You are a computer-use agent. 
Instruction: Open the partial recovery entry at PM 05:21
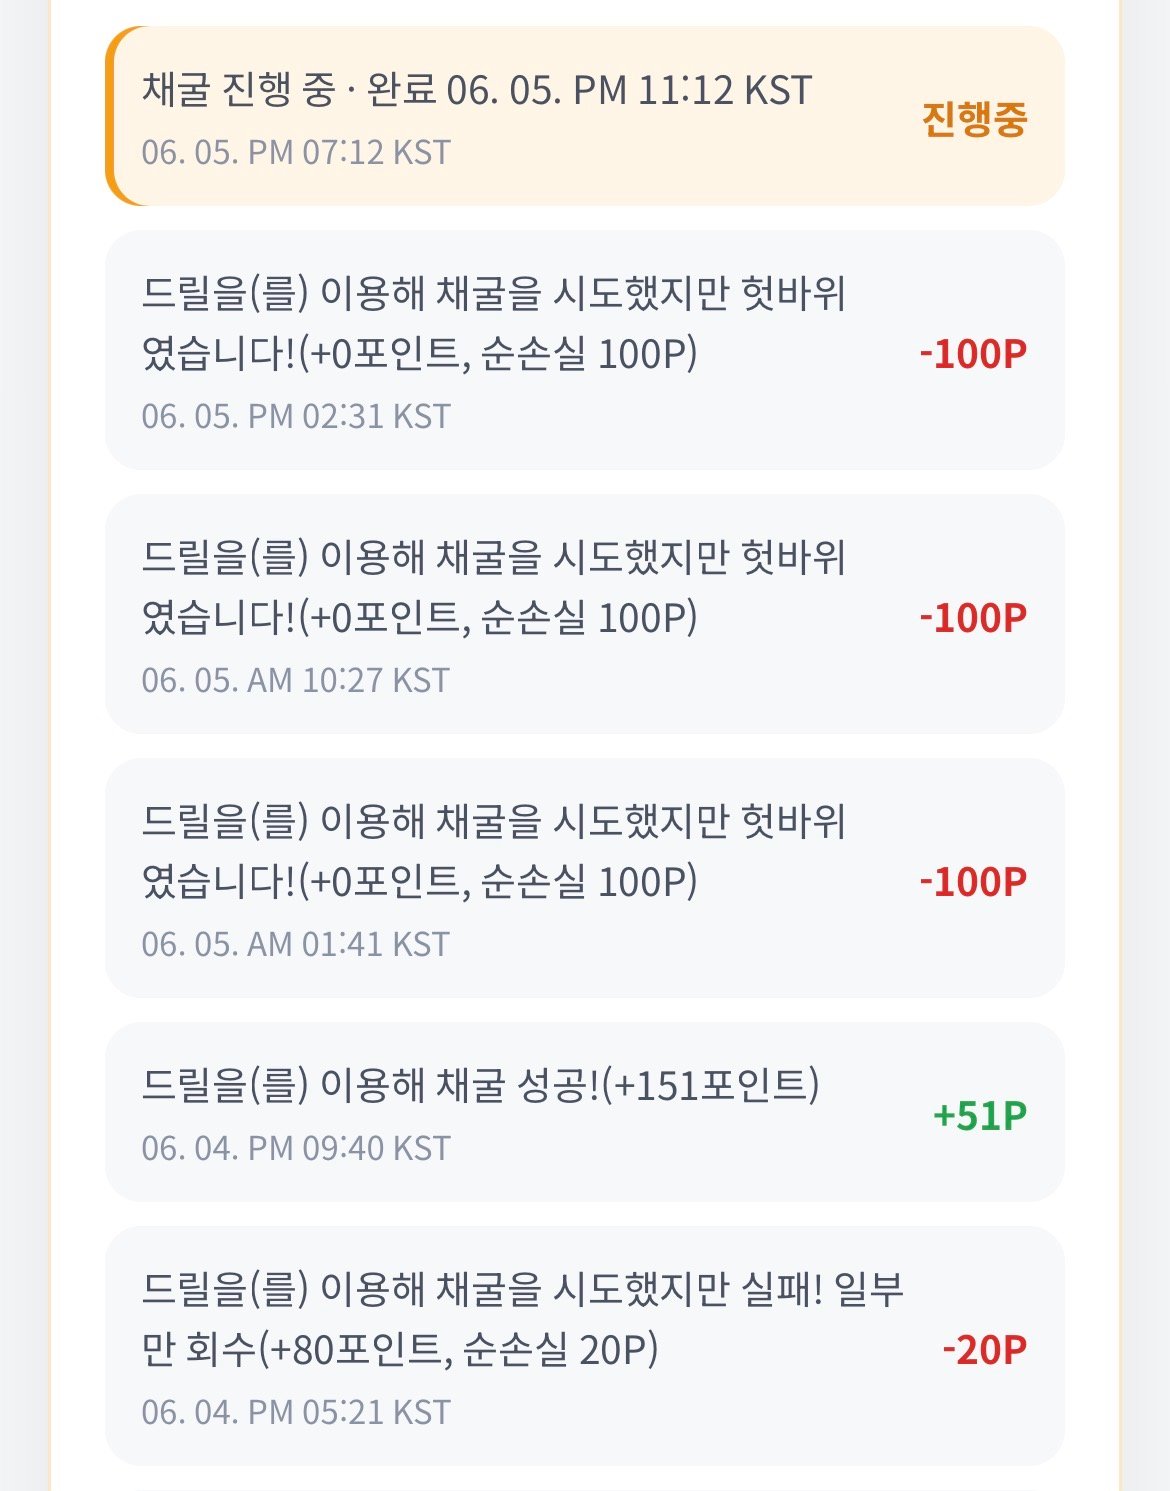[585, 1346]
